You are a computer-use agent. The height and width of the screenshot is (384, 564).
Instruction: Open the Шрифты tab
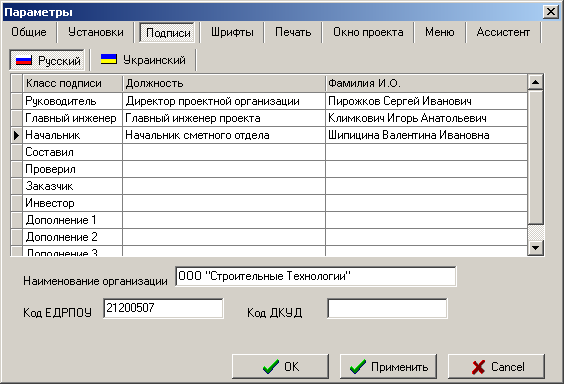pyautogui.click(x=232, y=32)
